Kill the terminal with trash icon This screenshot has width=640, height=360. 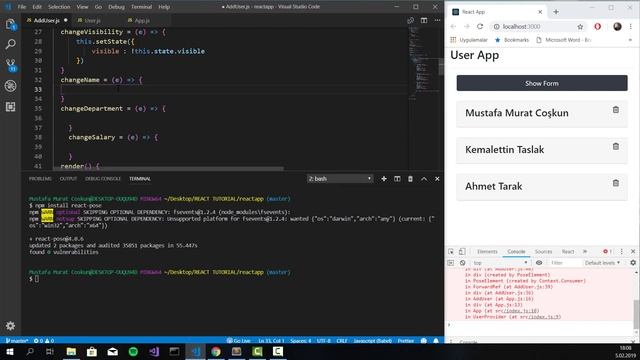[410, 179]
